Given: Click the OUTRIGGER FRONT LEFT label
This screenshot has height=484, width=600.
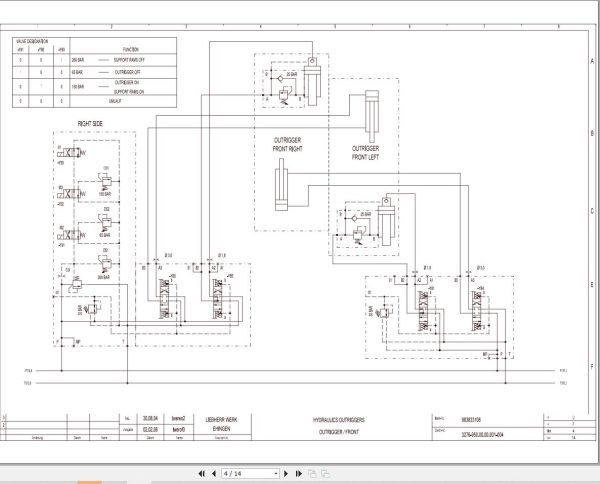Looking at the screenshot, I should coord(365,153).
